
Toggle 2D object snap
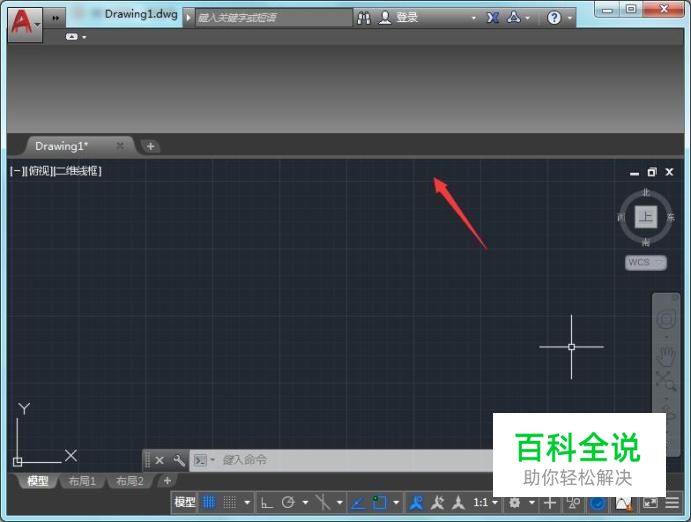point(379,503)
